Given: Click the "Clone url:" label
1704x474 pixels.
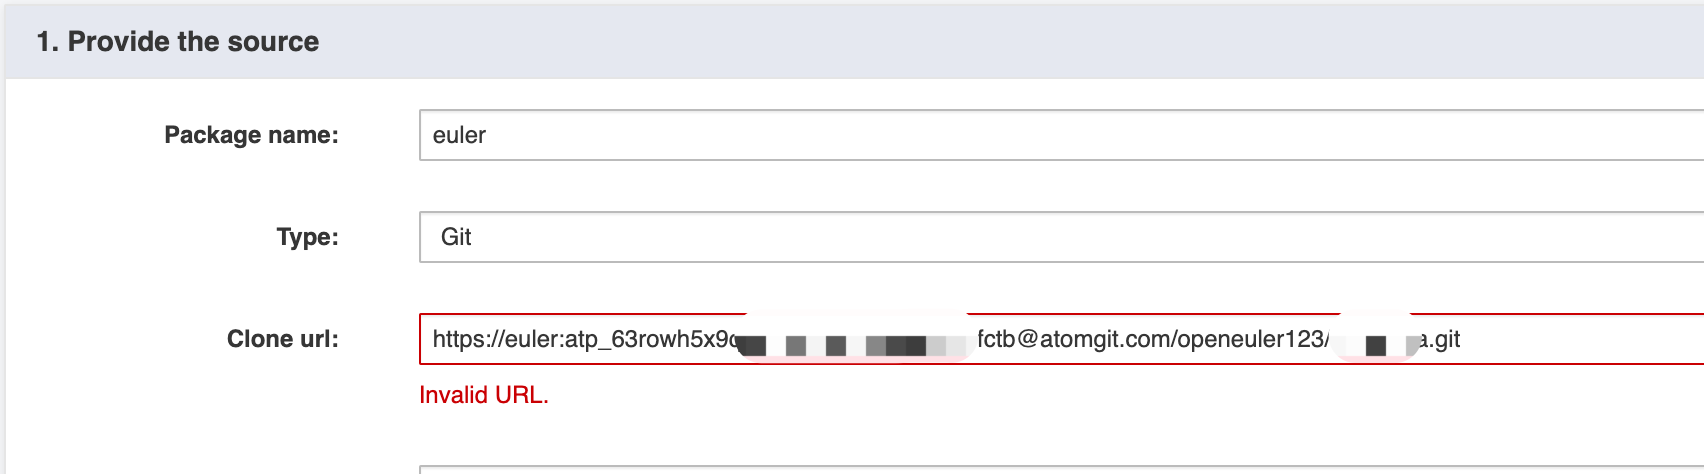Looking at the screenshot, I should pos(282,339).
